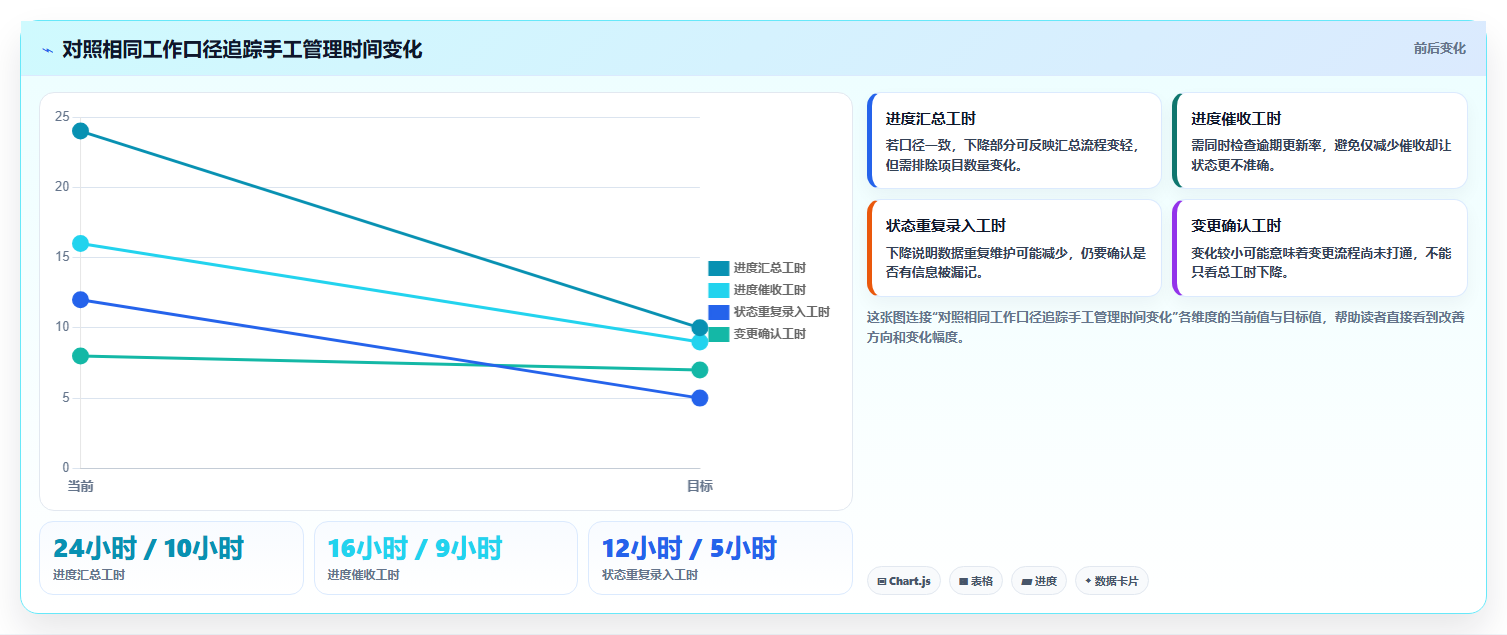Open the 进度催收工时 description card
The height and width of the screenshot is (635, 1507).
pos(1320,141)
